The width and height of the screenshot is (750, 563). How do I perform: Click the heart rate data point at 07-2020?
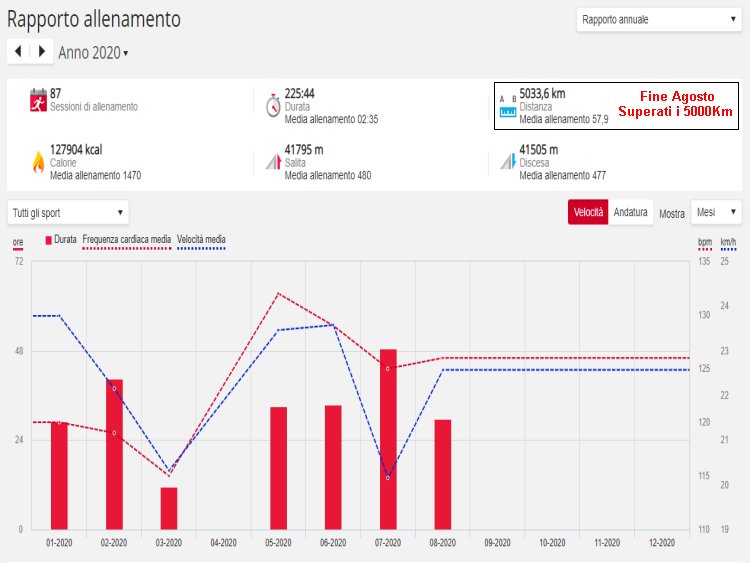pos(388,369)
